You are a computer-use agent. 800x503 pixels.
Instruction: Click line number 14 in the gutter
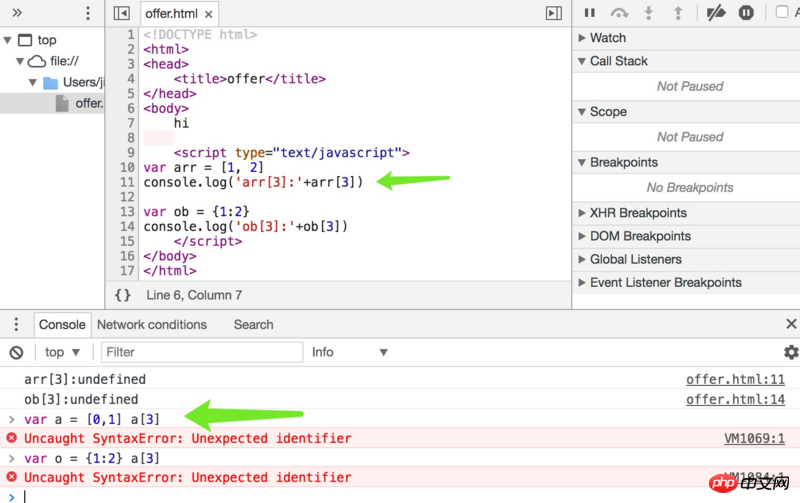pyautogui.click(x=127, y=227)
